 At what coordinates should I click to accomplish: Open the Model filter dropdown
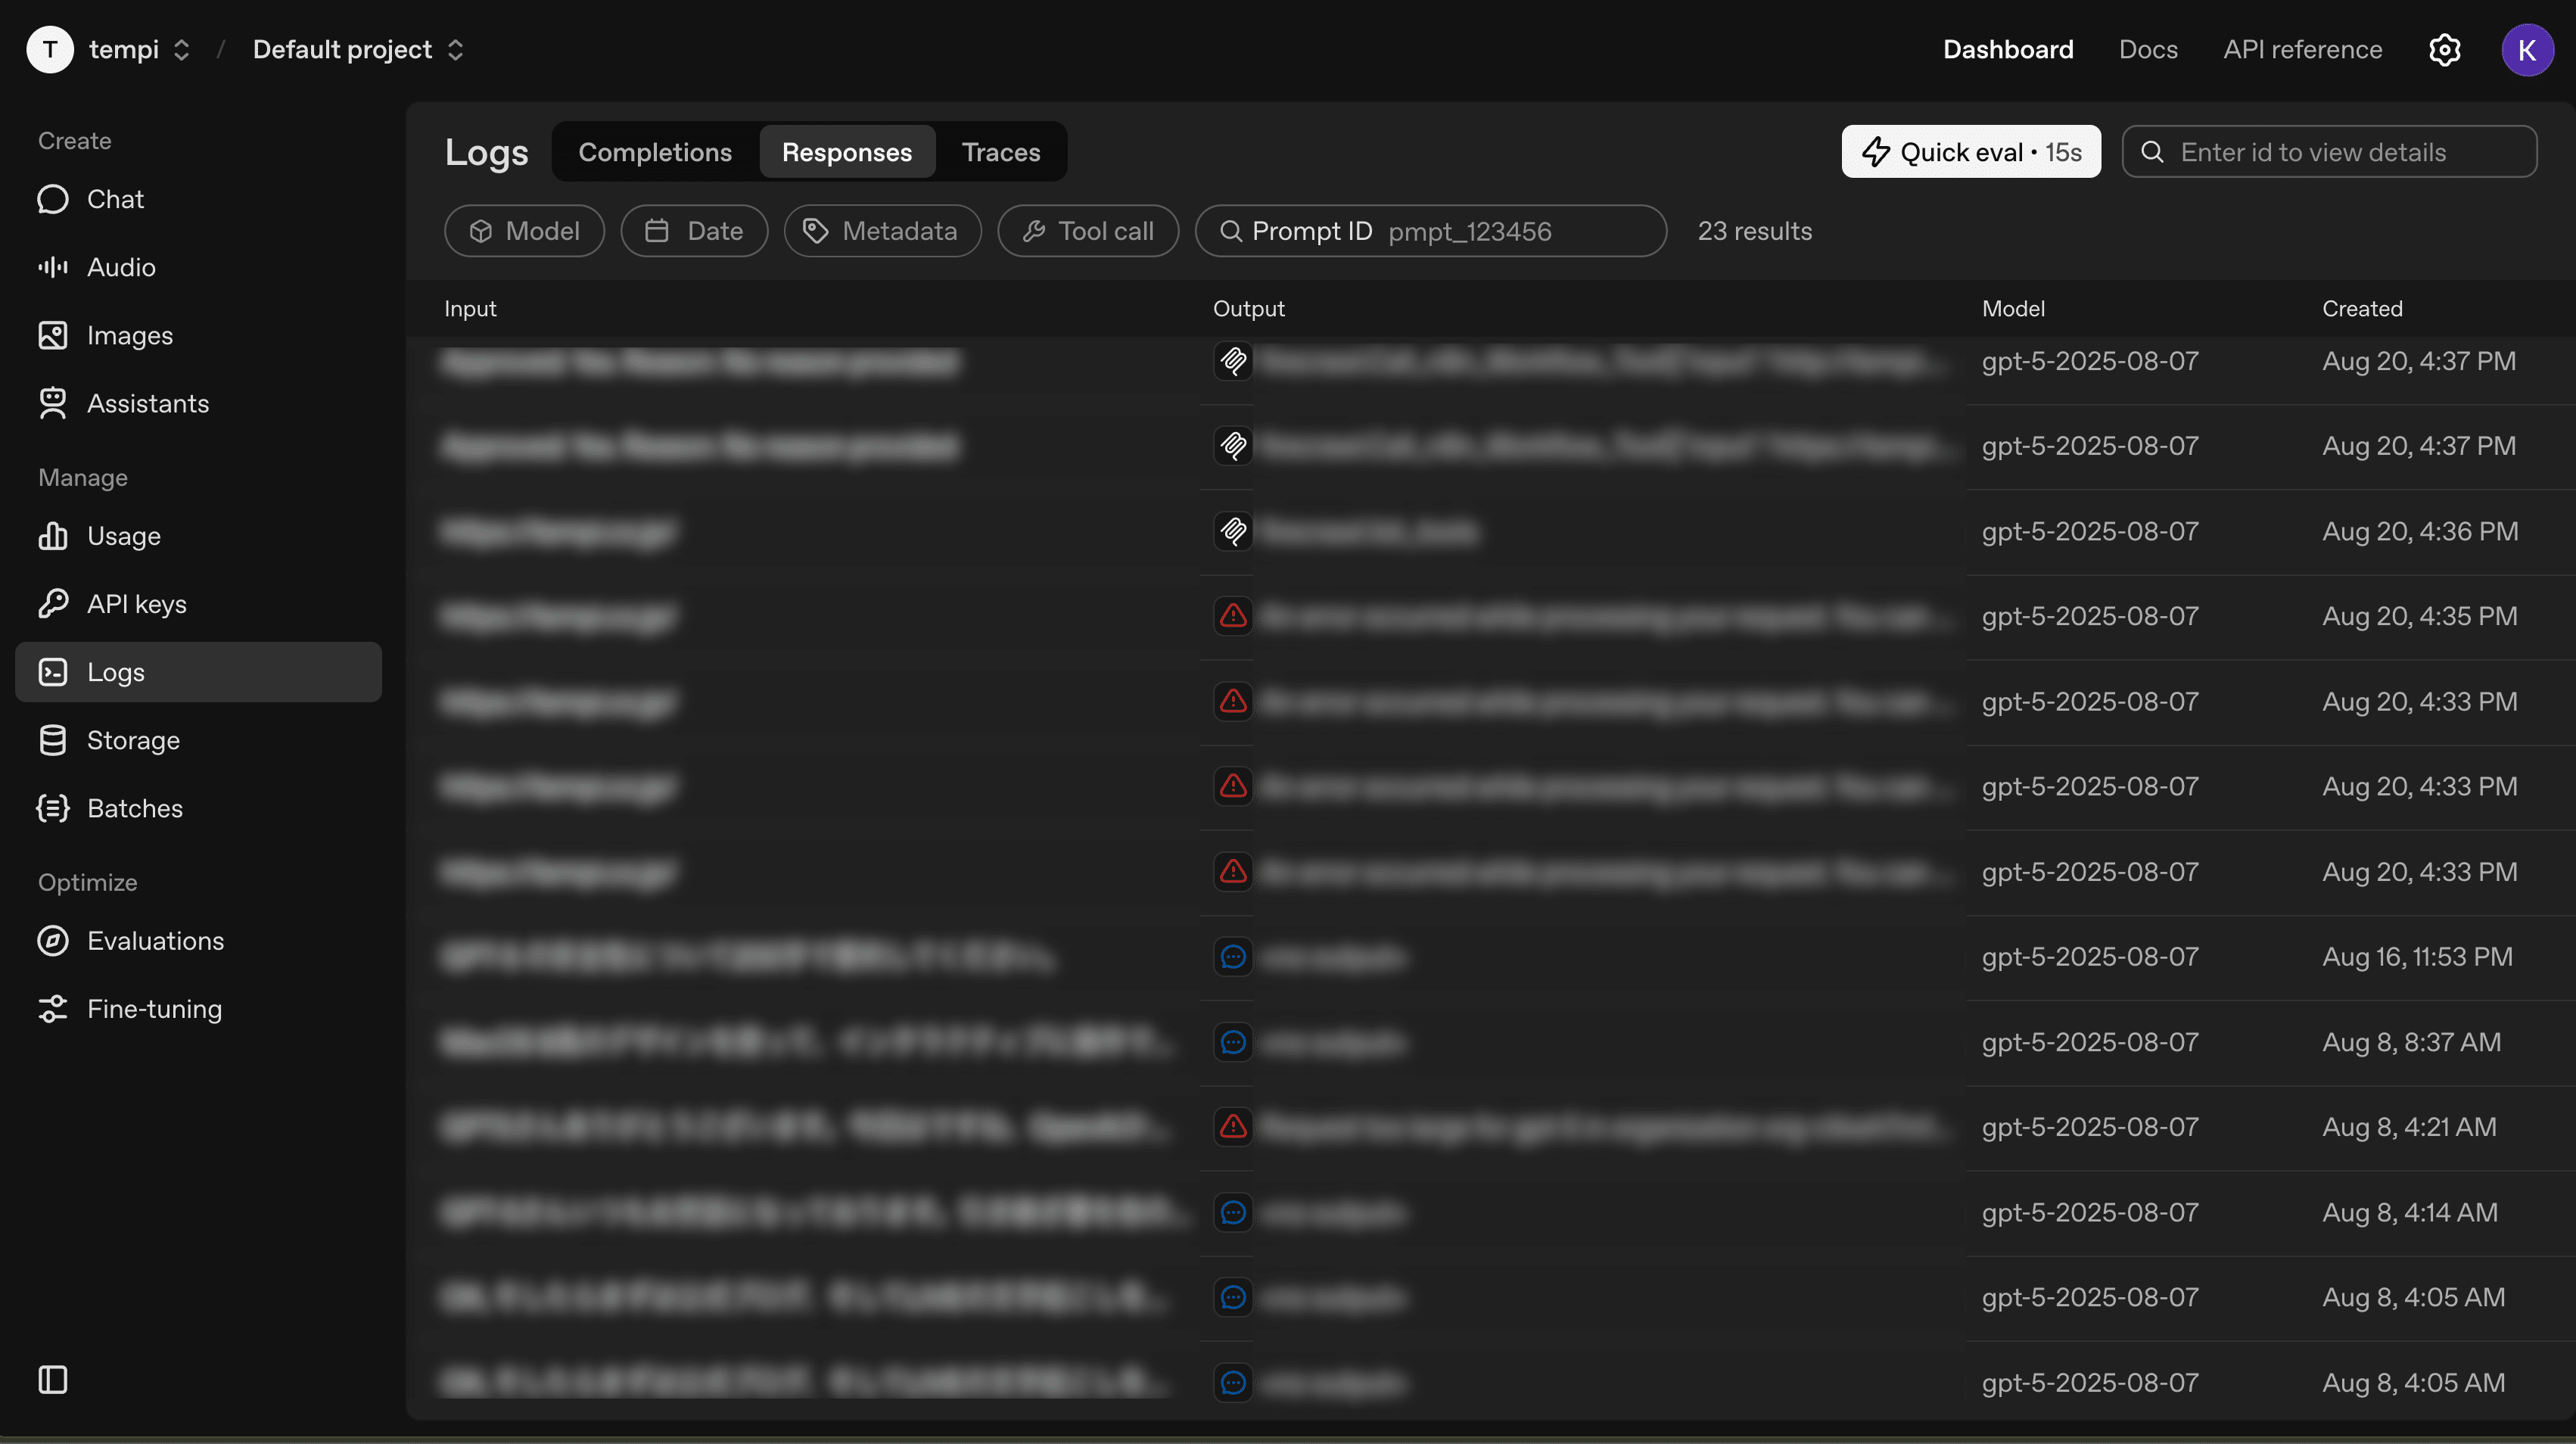pos(524,231)
